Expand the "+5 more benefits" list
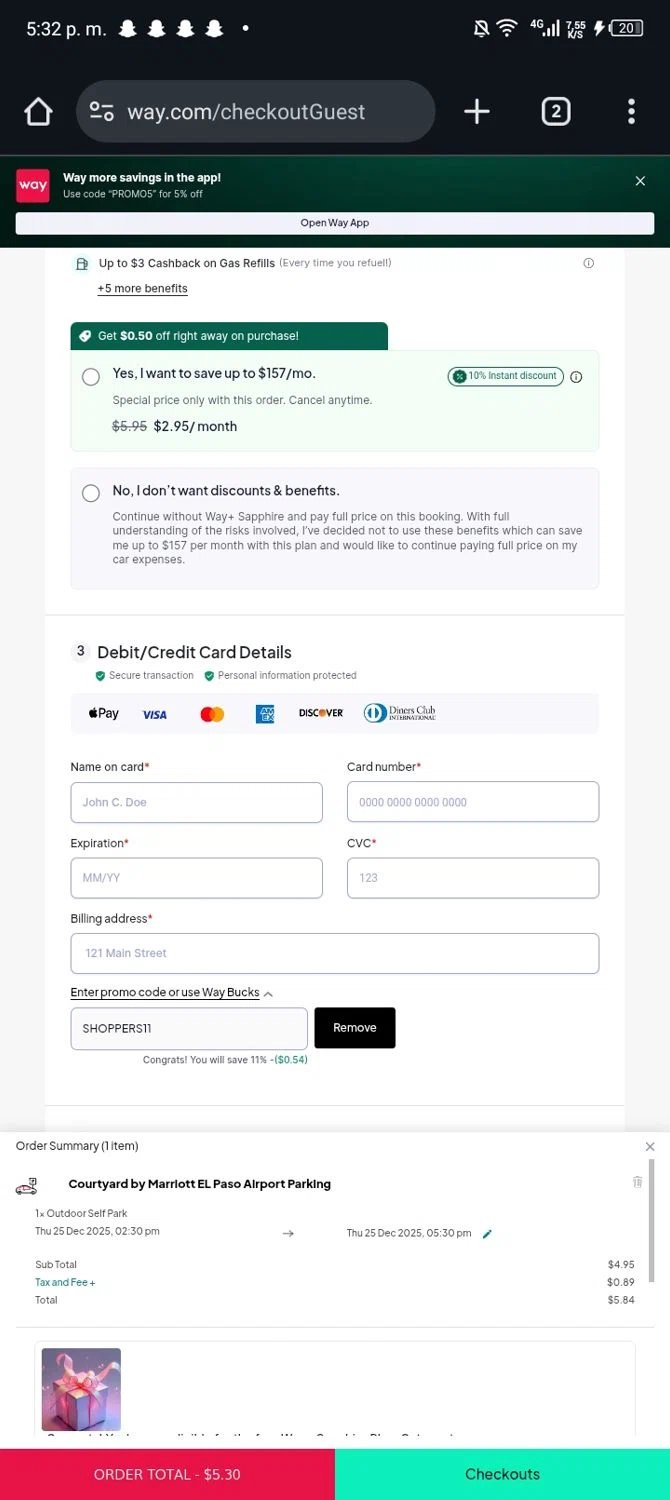Image resolution: width=670 pixels, height=1500 pixels. pos(142,289)
